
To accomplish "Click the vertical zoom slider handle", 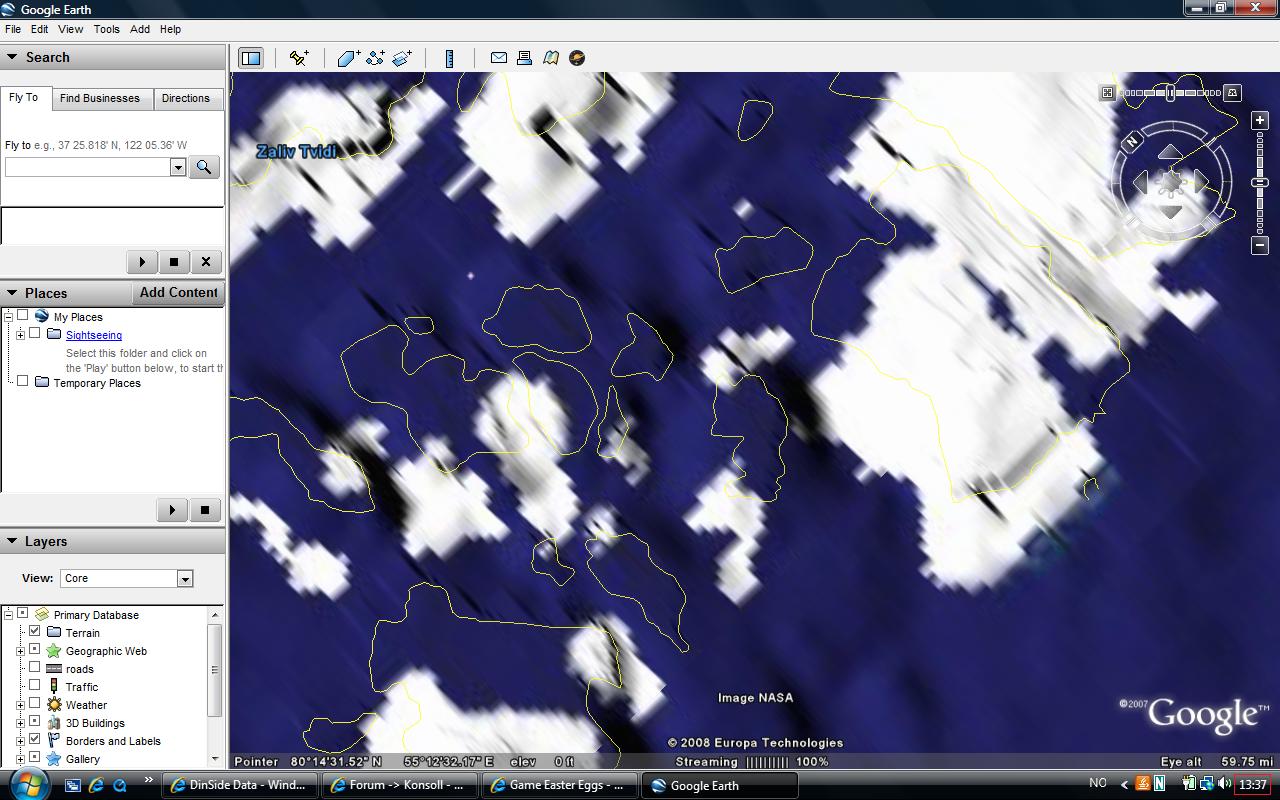I will click(1259, 183).
